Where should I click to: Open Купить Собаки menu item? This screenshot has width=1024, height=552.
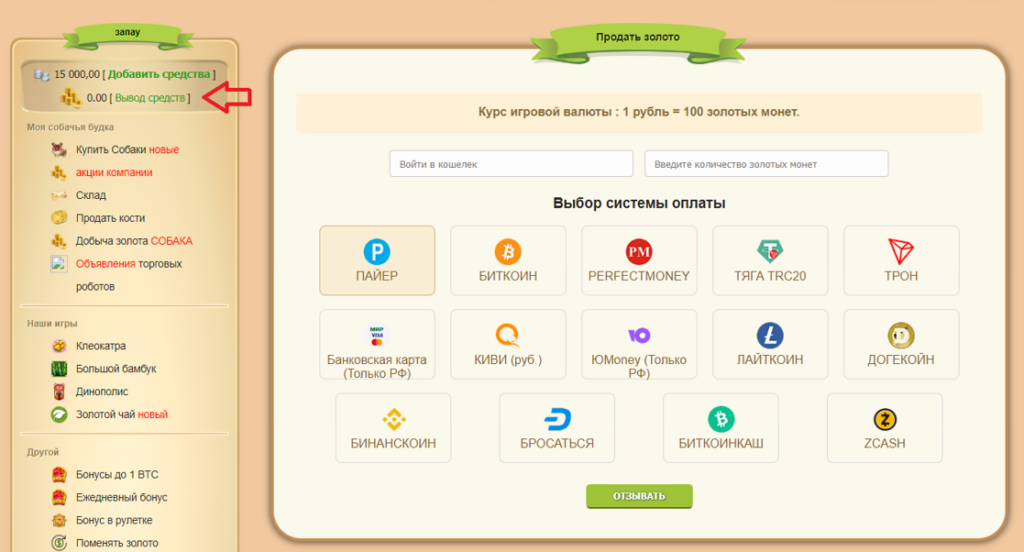click(127, 150)
